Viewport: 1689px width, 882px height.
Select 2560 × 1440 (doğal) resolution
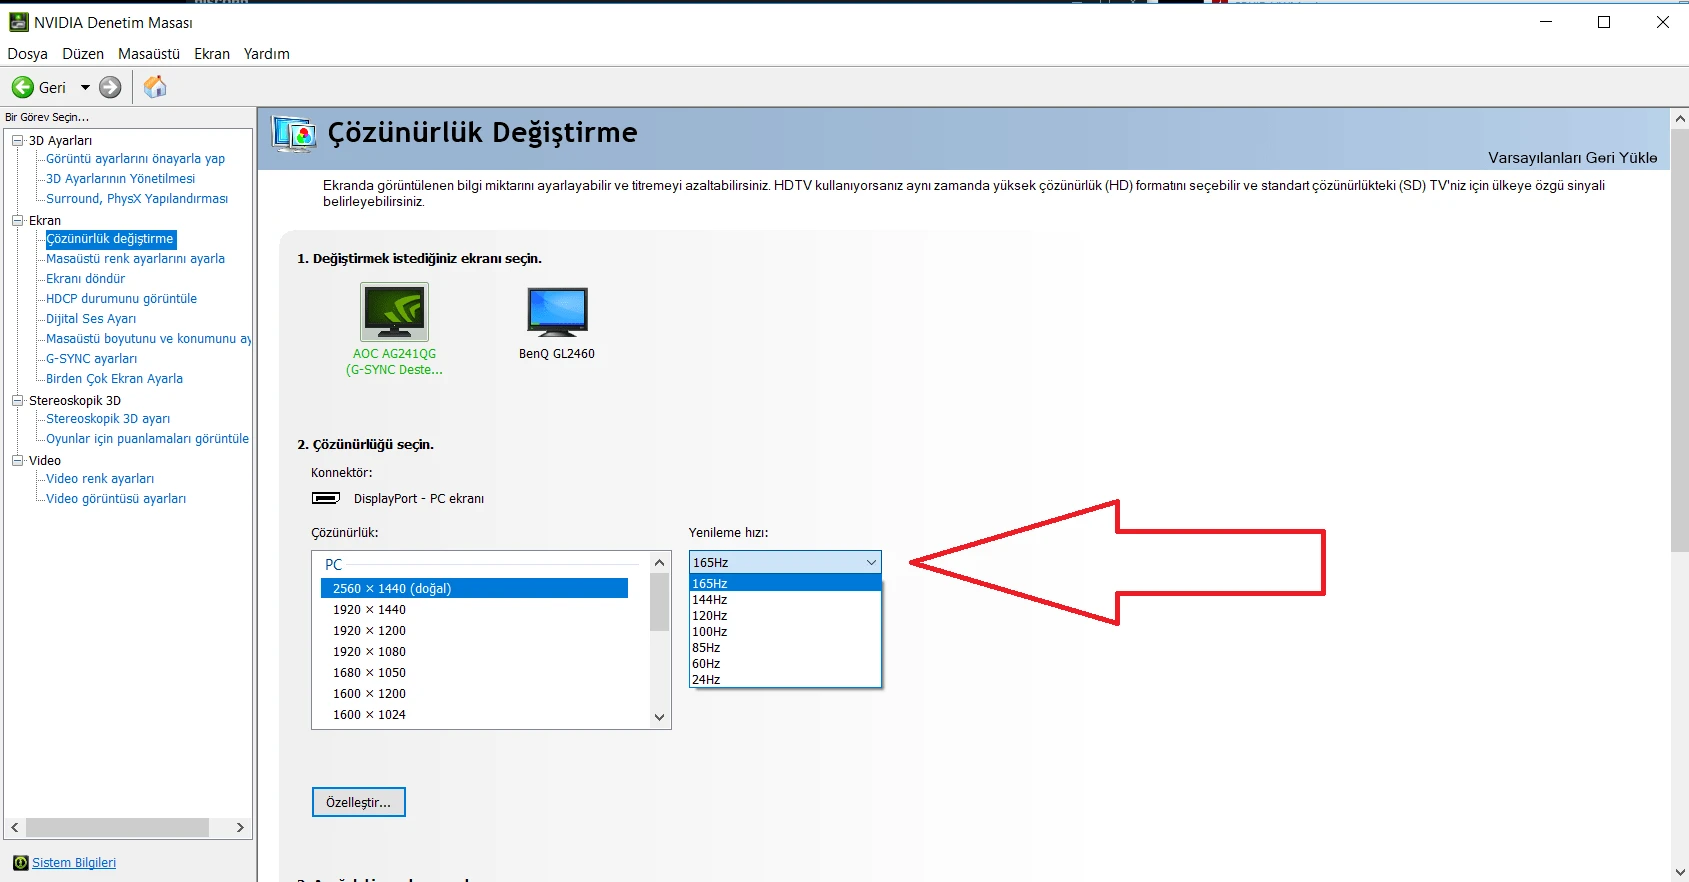474,588
